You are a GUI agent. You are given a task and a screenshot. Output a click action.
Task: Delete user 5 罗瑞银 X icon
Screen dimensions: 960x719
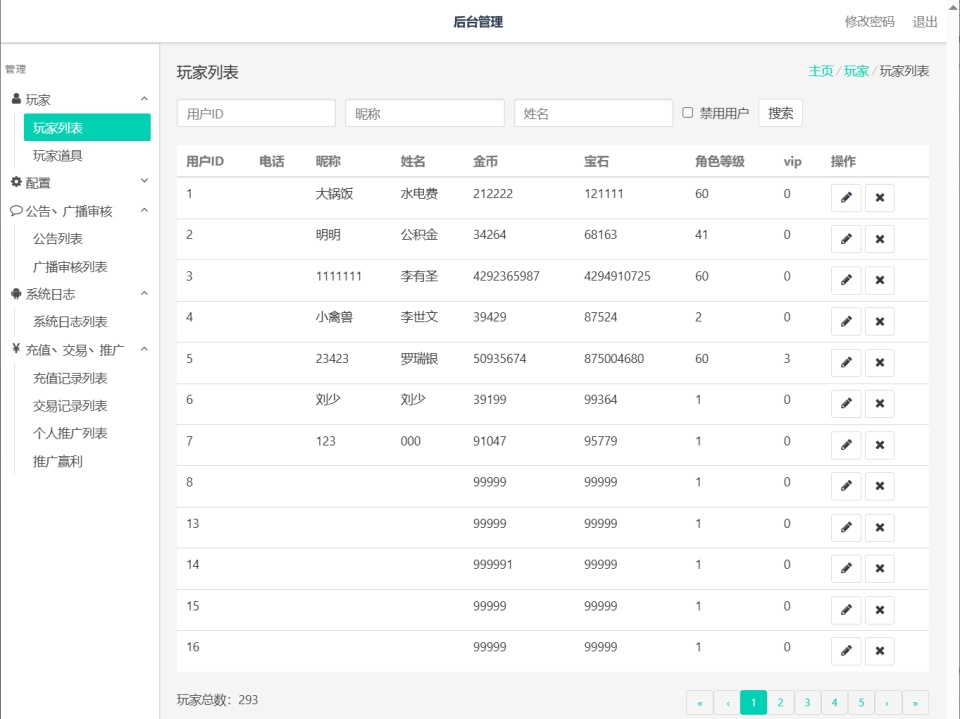pyautogui.click(x=880, y=363)
